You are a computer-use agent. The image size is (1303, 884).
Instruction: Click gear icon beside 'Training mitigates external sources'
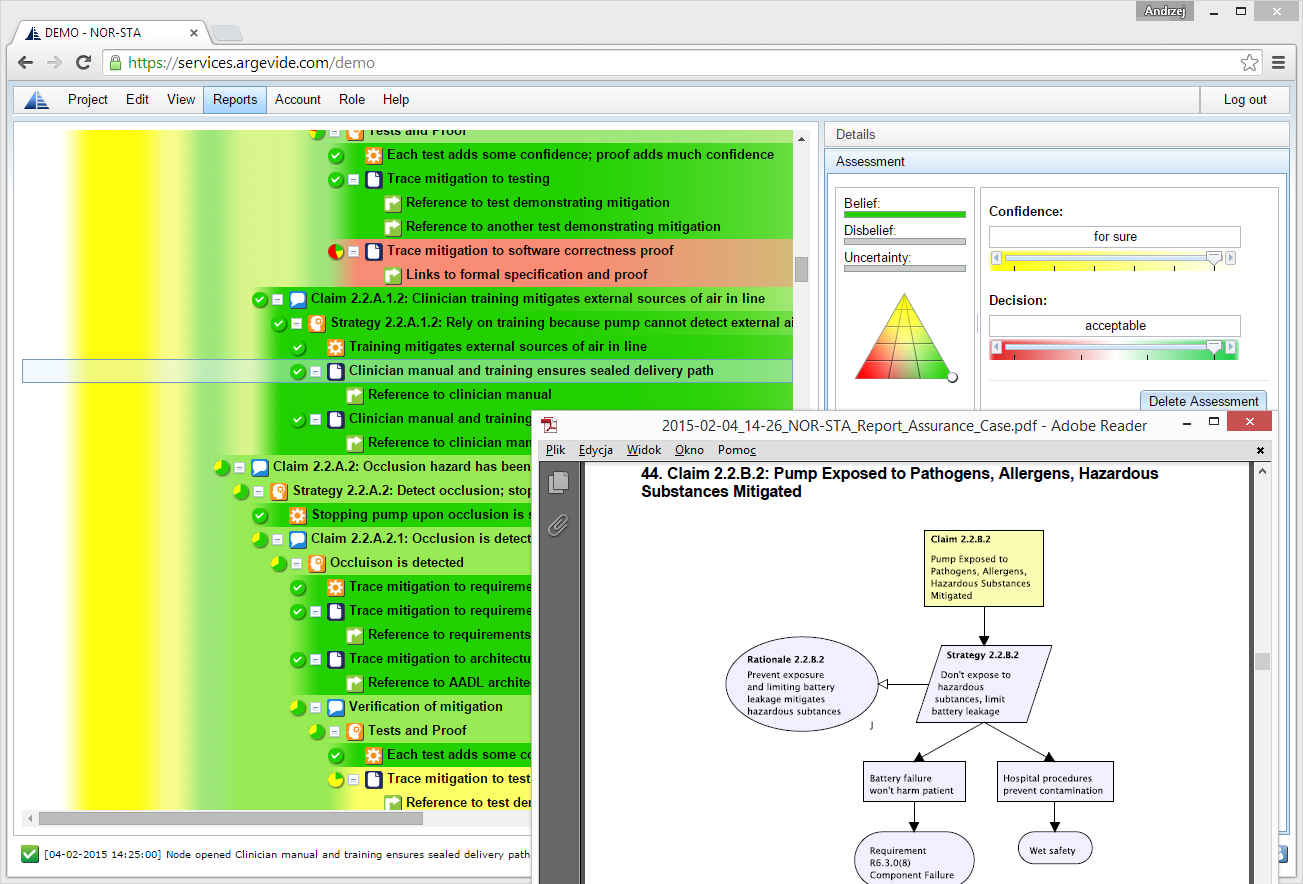(x=336, y=347)
